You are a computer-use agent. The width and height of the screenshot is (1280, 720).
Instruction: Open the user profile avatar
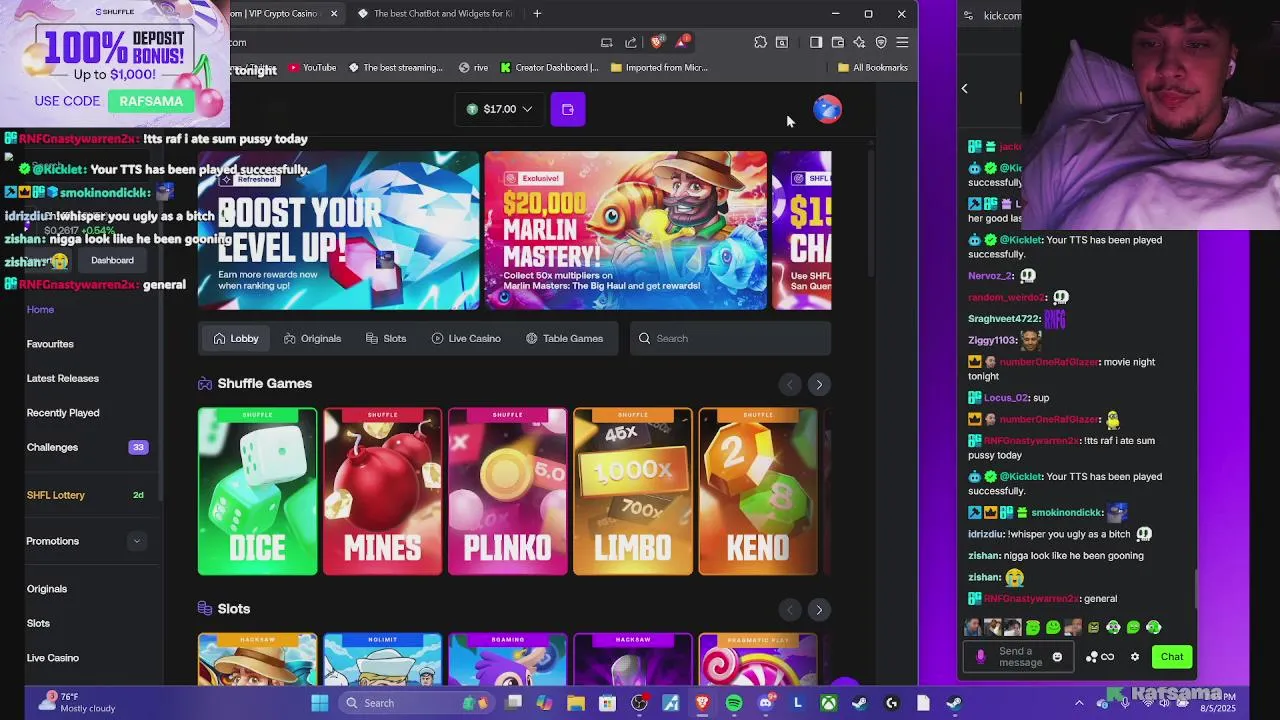pos(827,109)
